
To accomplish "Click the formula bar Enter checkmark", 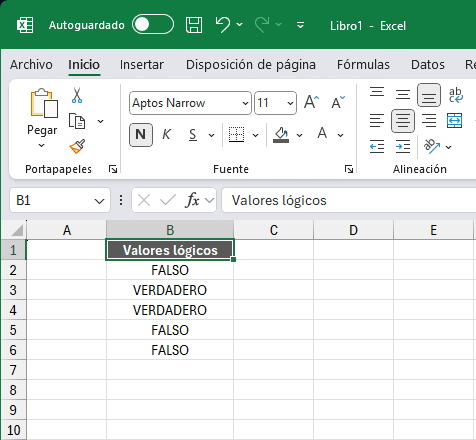I will point(168,201).
